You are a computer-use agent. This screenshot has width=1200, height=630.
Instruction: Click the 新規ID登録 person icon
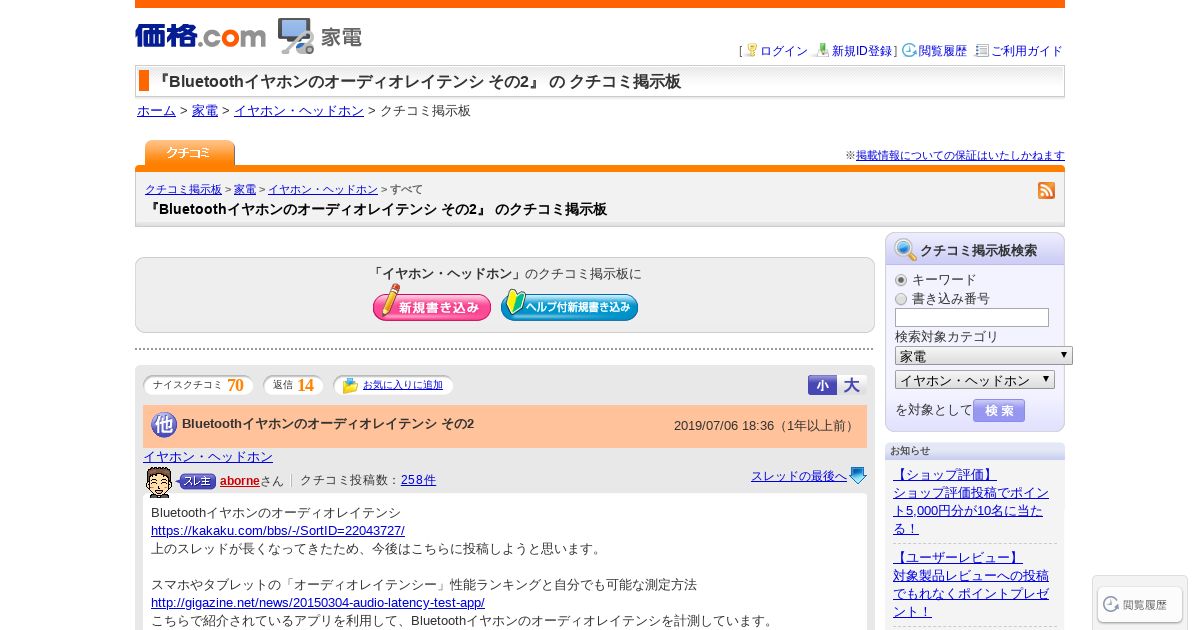(x=822, y=50)
